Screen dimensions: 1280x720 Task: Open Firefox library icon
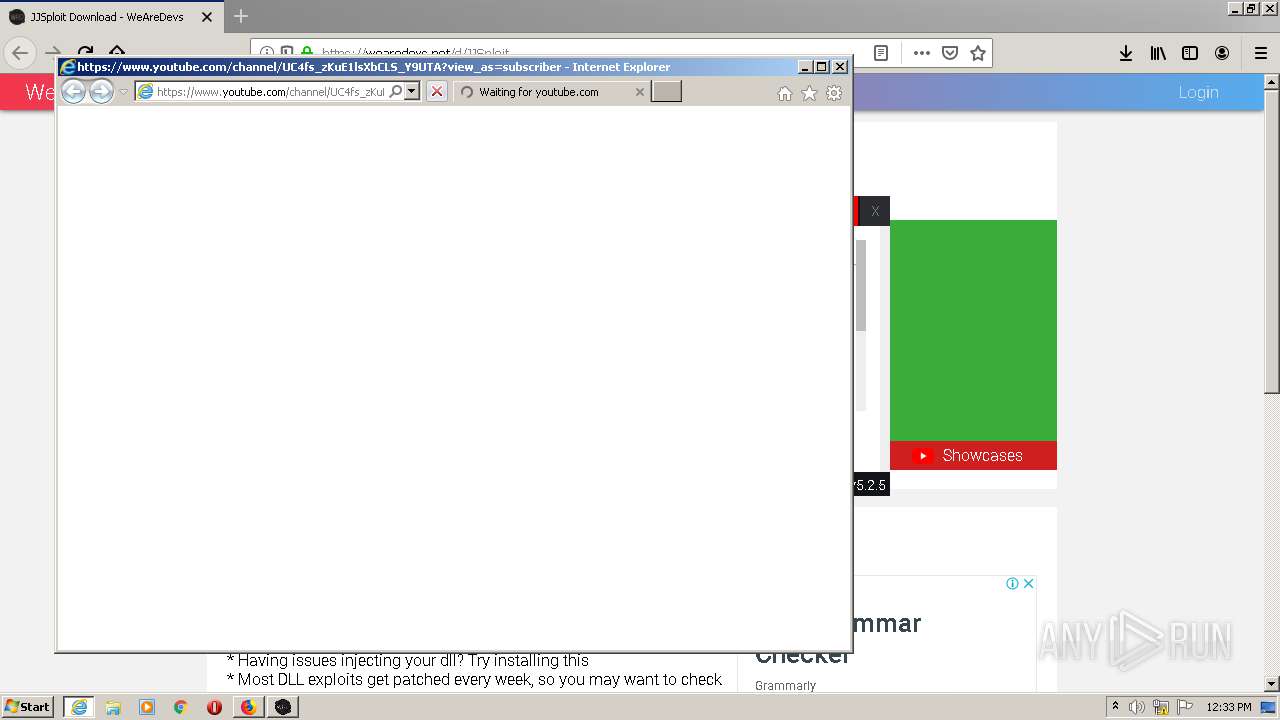click(1158, 53)
